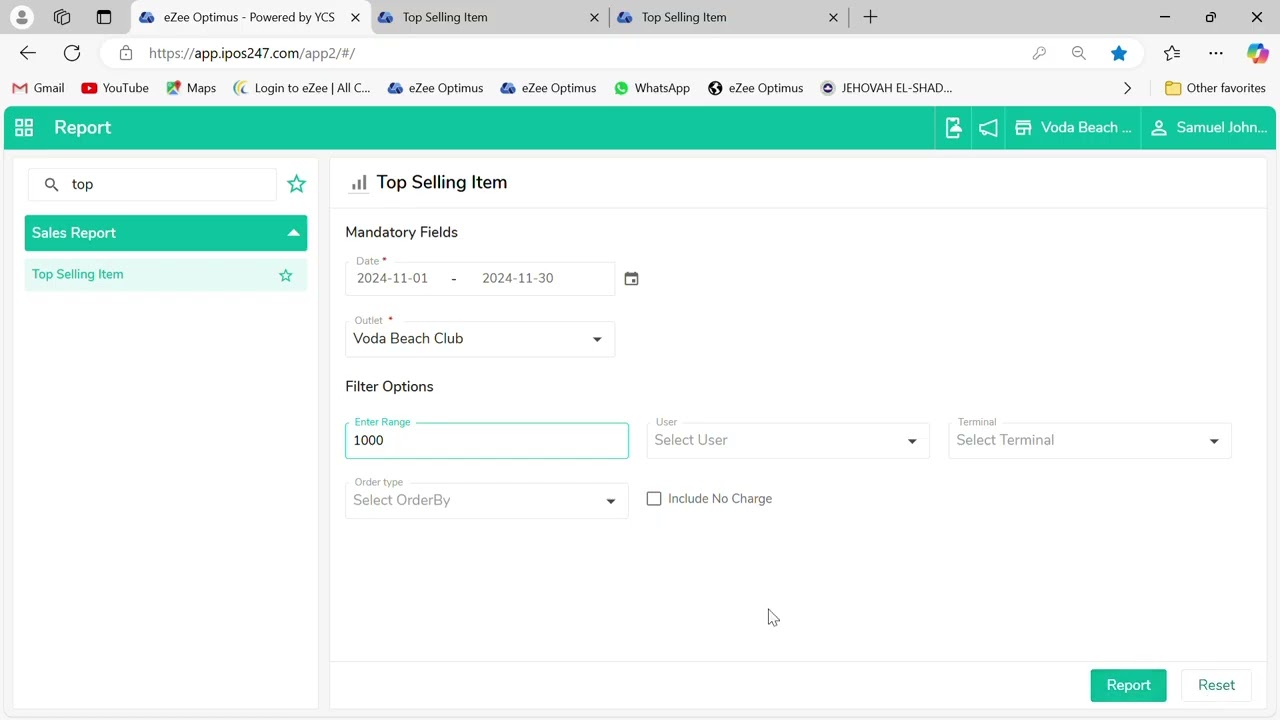Open Gmail bookmark
Screen dimensions: 1280x720
tap(38, 88)
